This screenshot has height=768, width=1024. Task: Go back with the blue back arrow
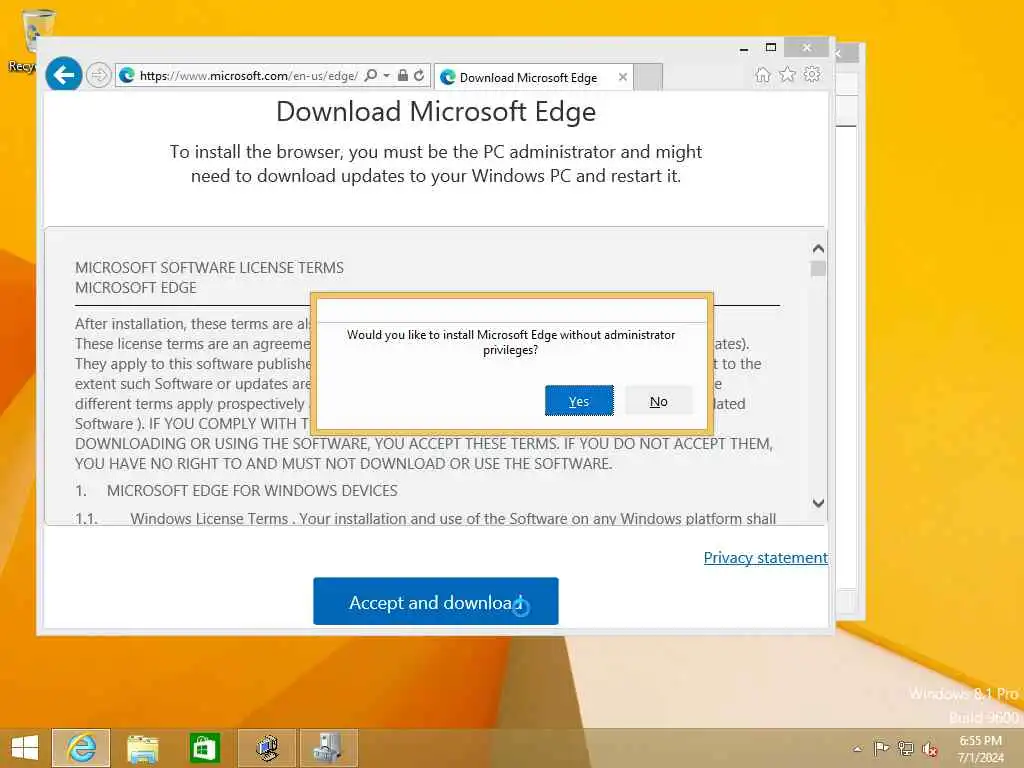click(63, 75)
